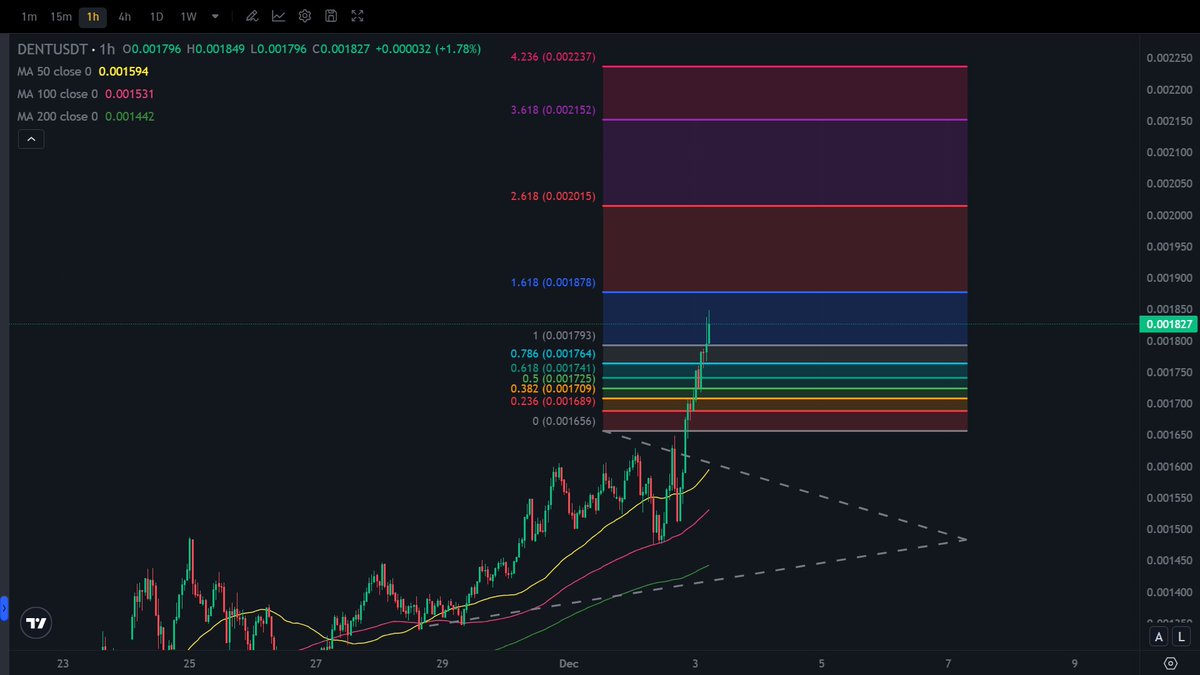
Task: Toggle log scale L button
Action: [1181, 636]
